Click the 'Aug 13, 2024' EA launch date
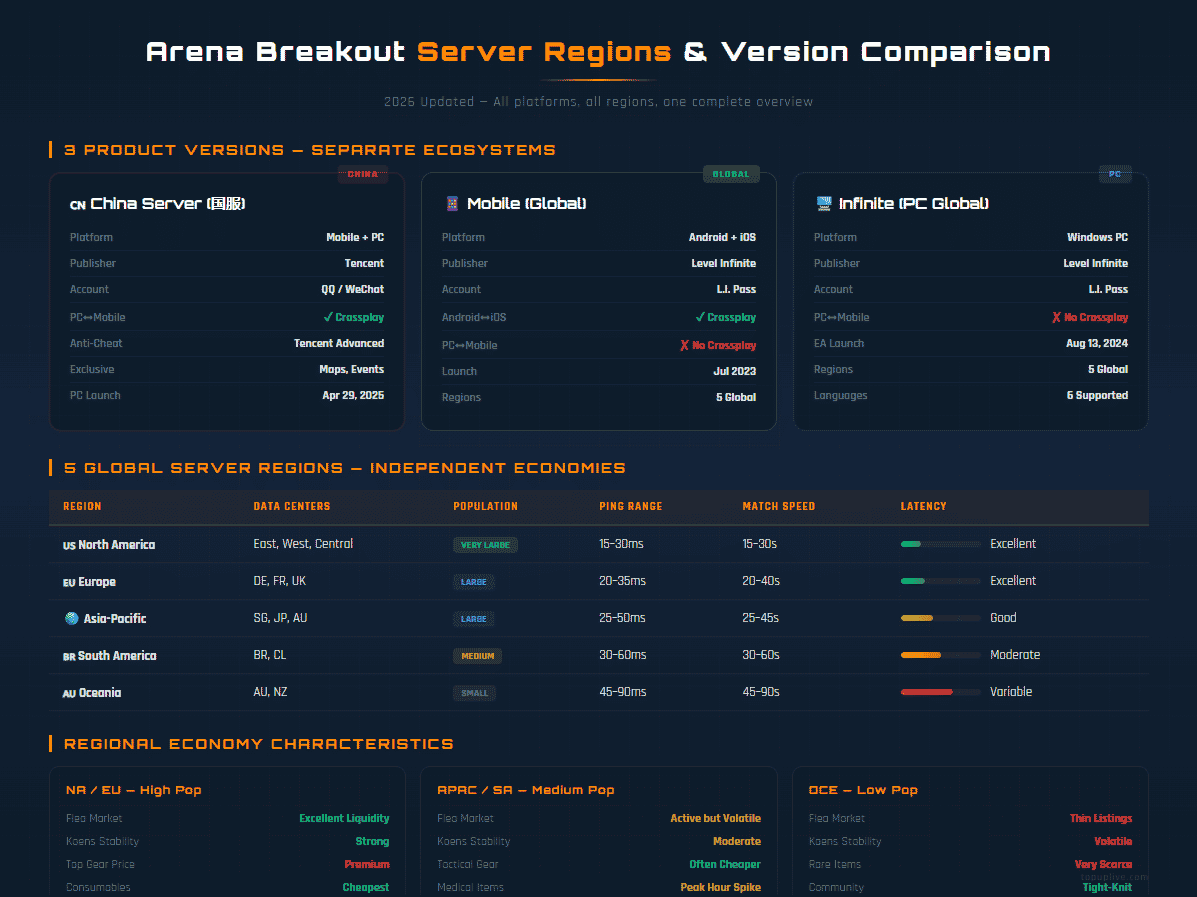The width and height of the screenshot is (1197, 897). point(1097,344)
